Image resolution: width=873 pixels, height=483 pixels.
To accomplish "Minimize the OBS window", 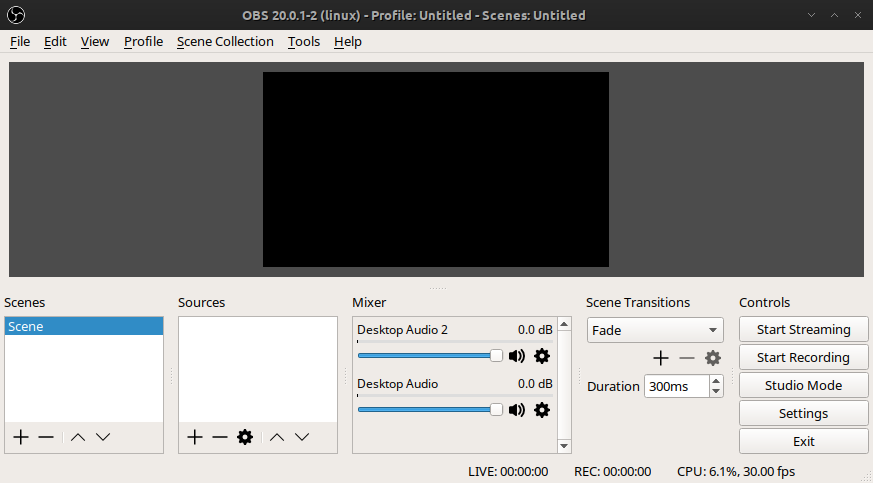I will pyautogui.click(x=811, y=15).
